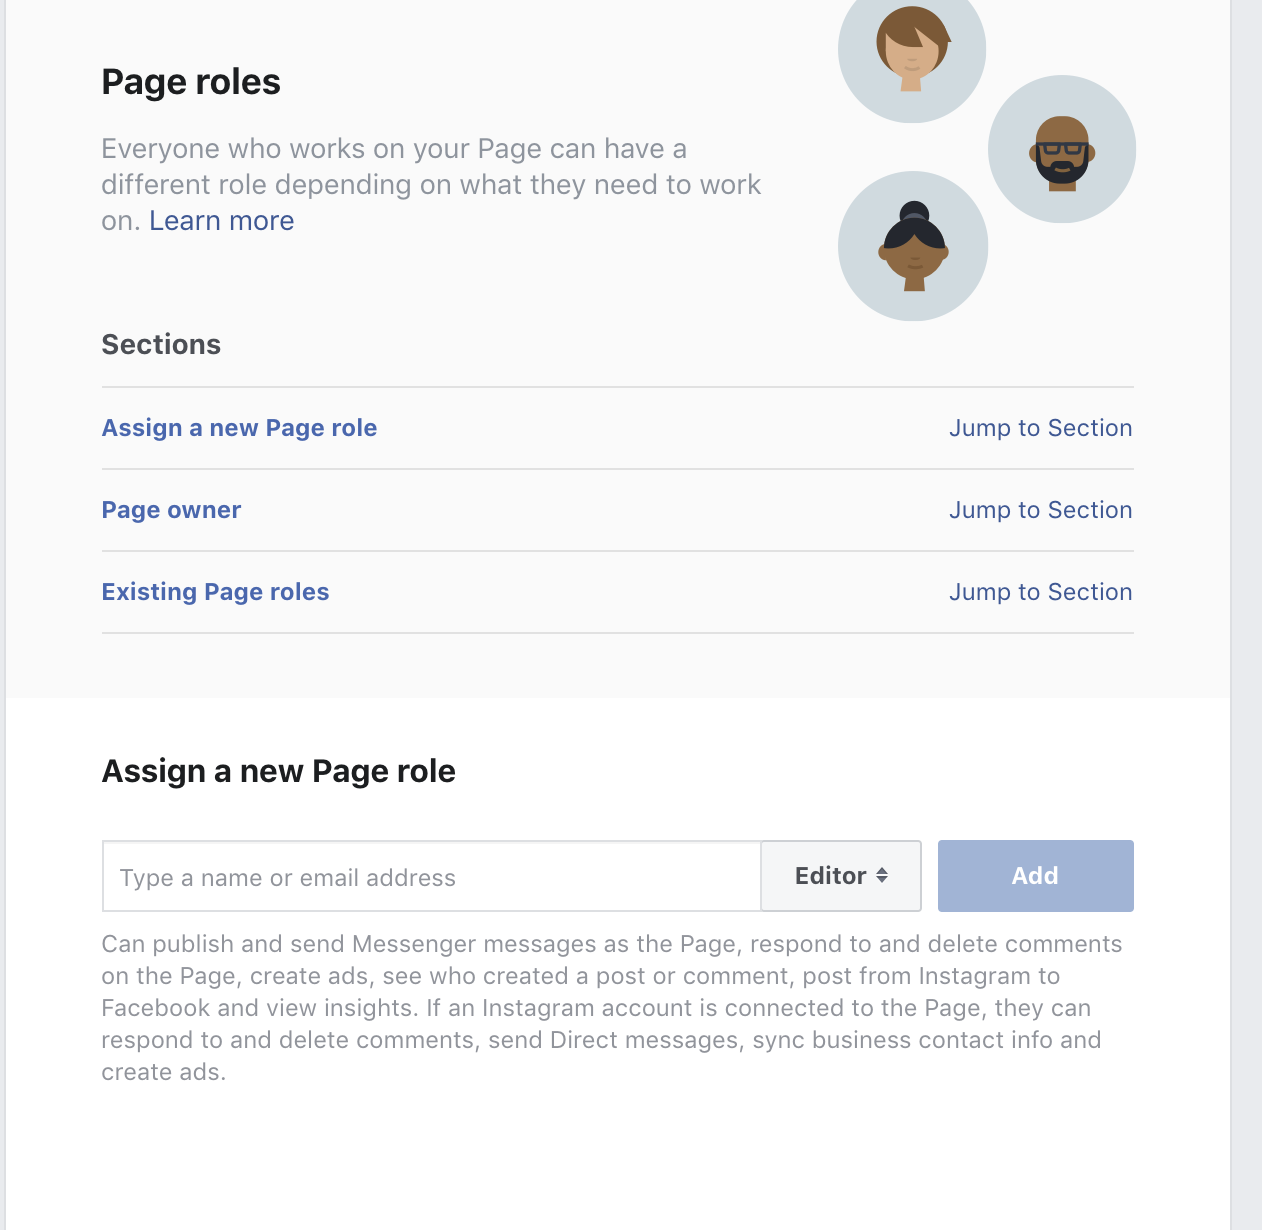Click the page roles intro description text
1262x1230 pixels.
(x=431, y=185)
